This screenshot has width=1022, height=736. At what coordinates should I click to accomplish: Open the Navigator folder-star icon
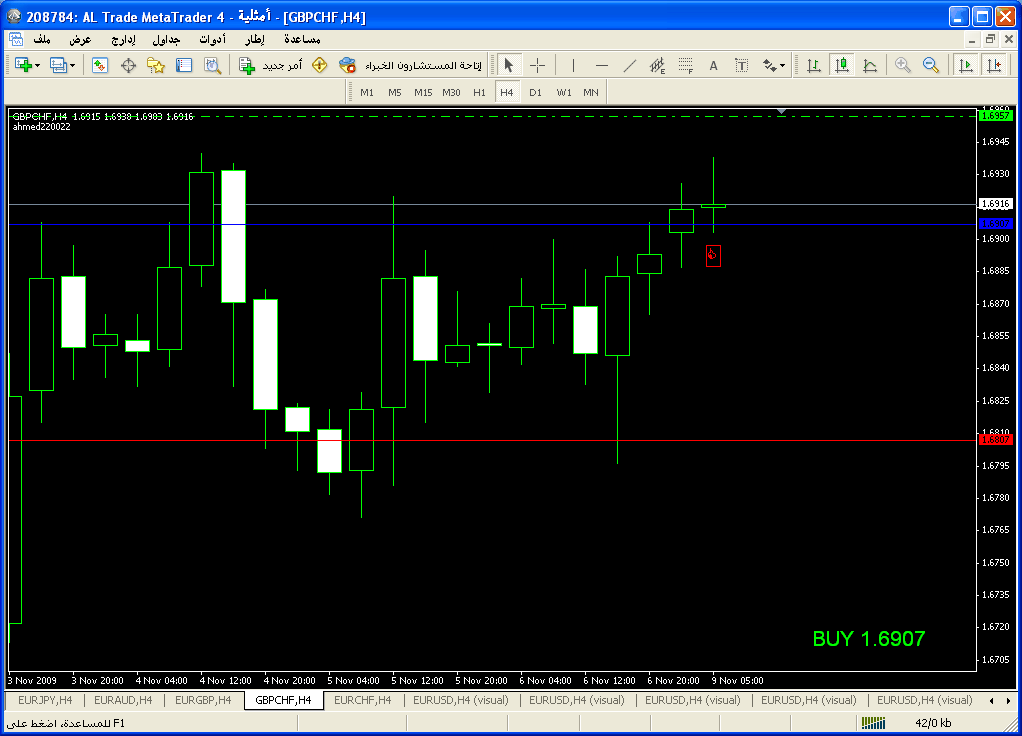tap(156, 65)
